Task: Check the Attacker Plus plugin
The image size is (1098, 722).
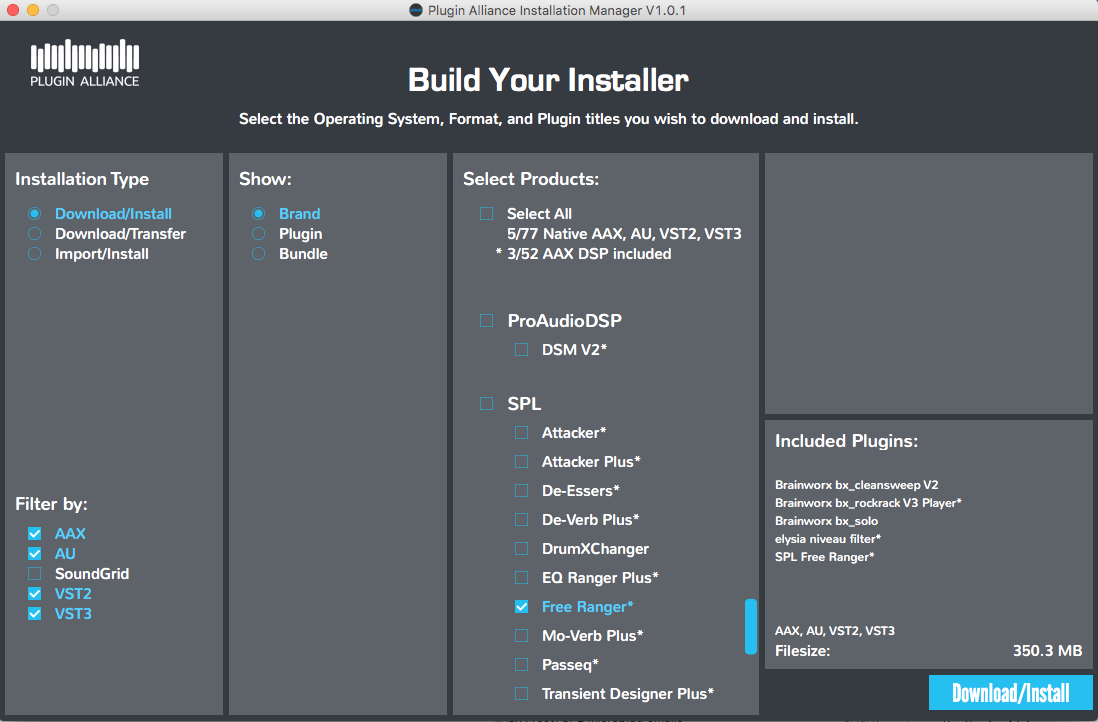Action: 522,461
